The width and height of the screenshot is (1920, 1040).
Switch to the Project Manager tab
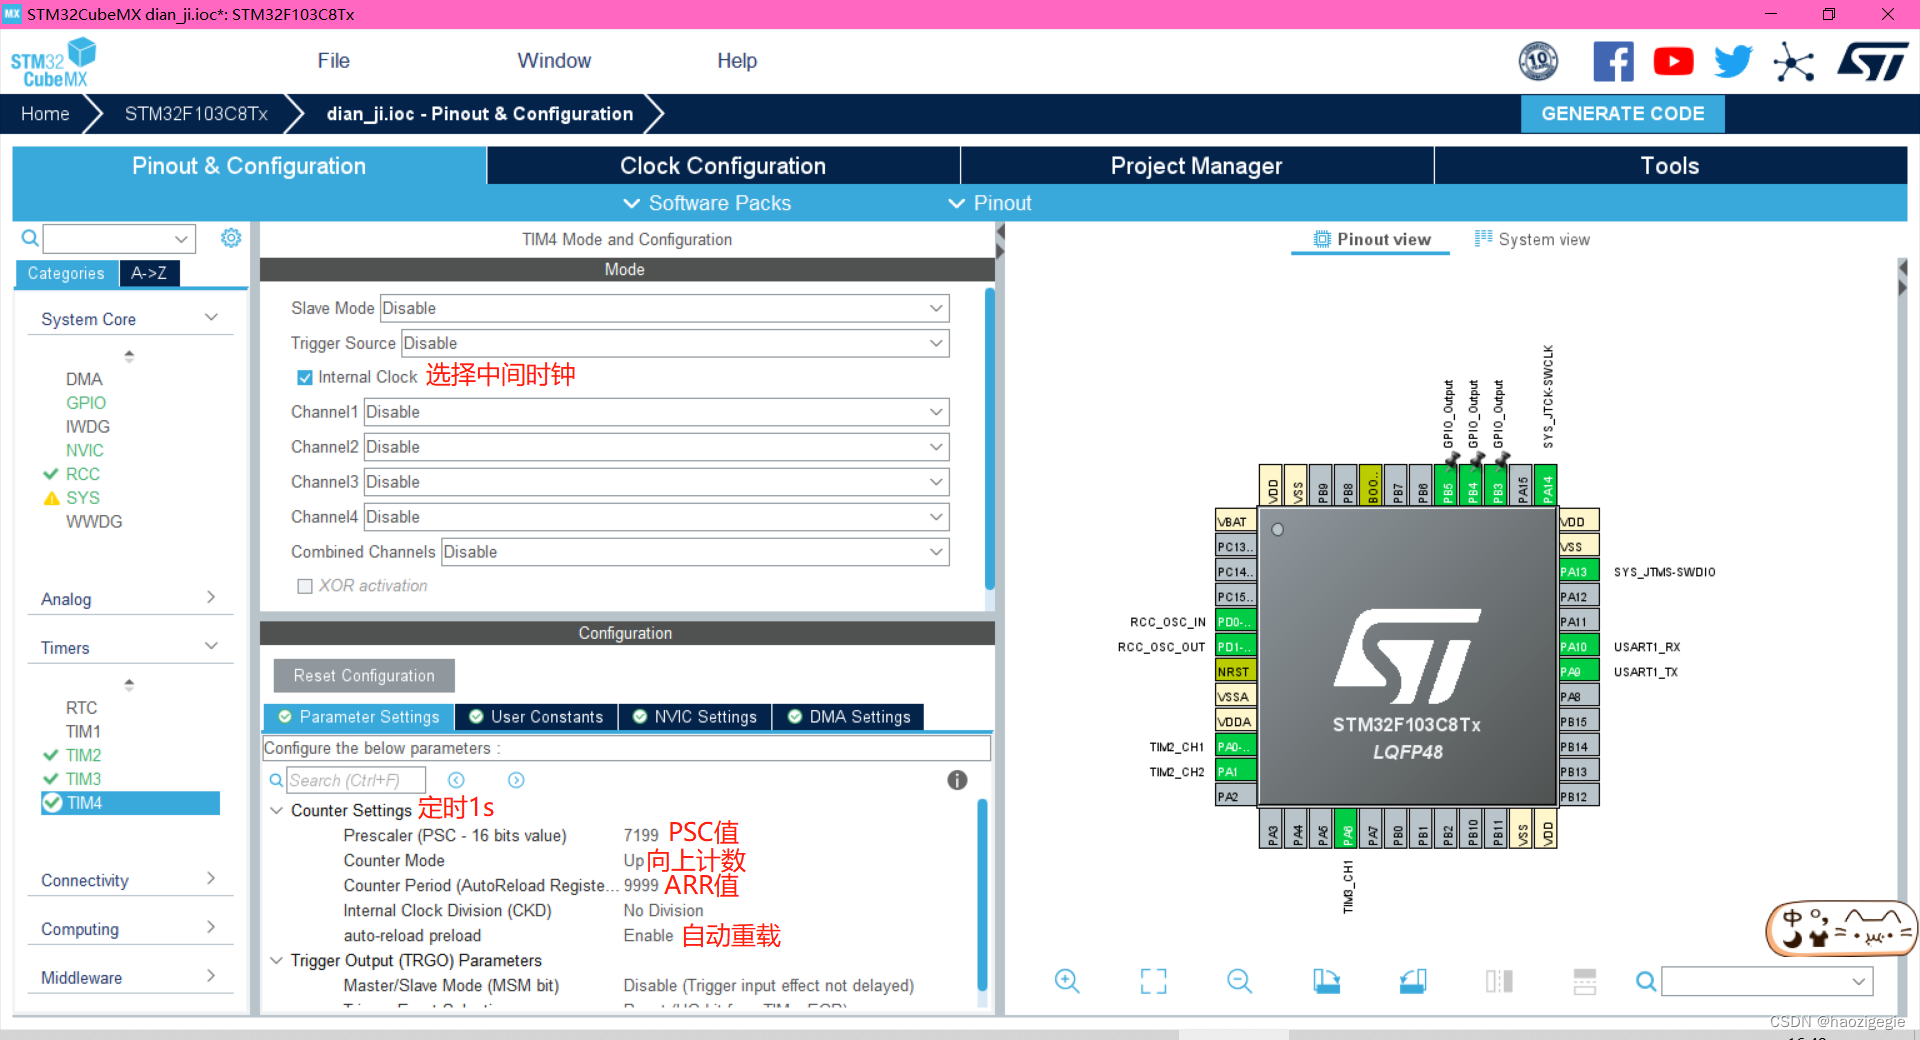coord(1196,166)
